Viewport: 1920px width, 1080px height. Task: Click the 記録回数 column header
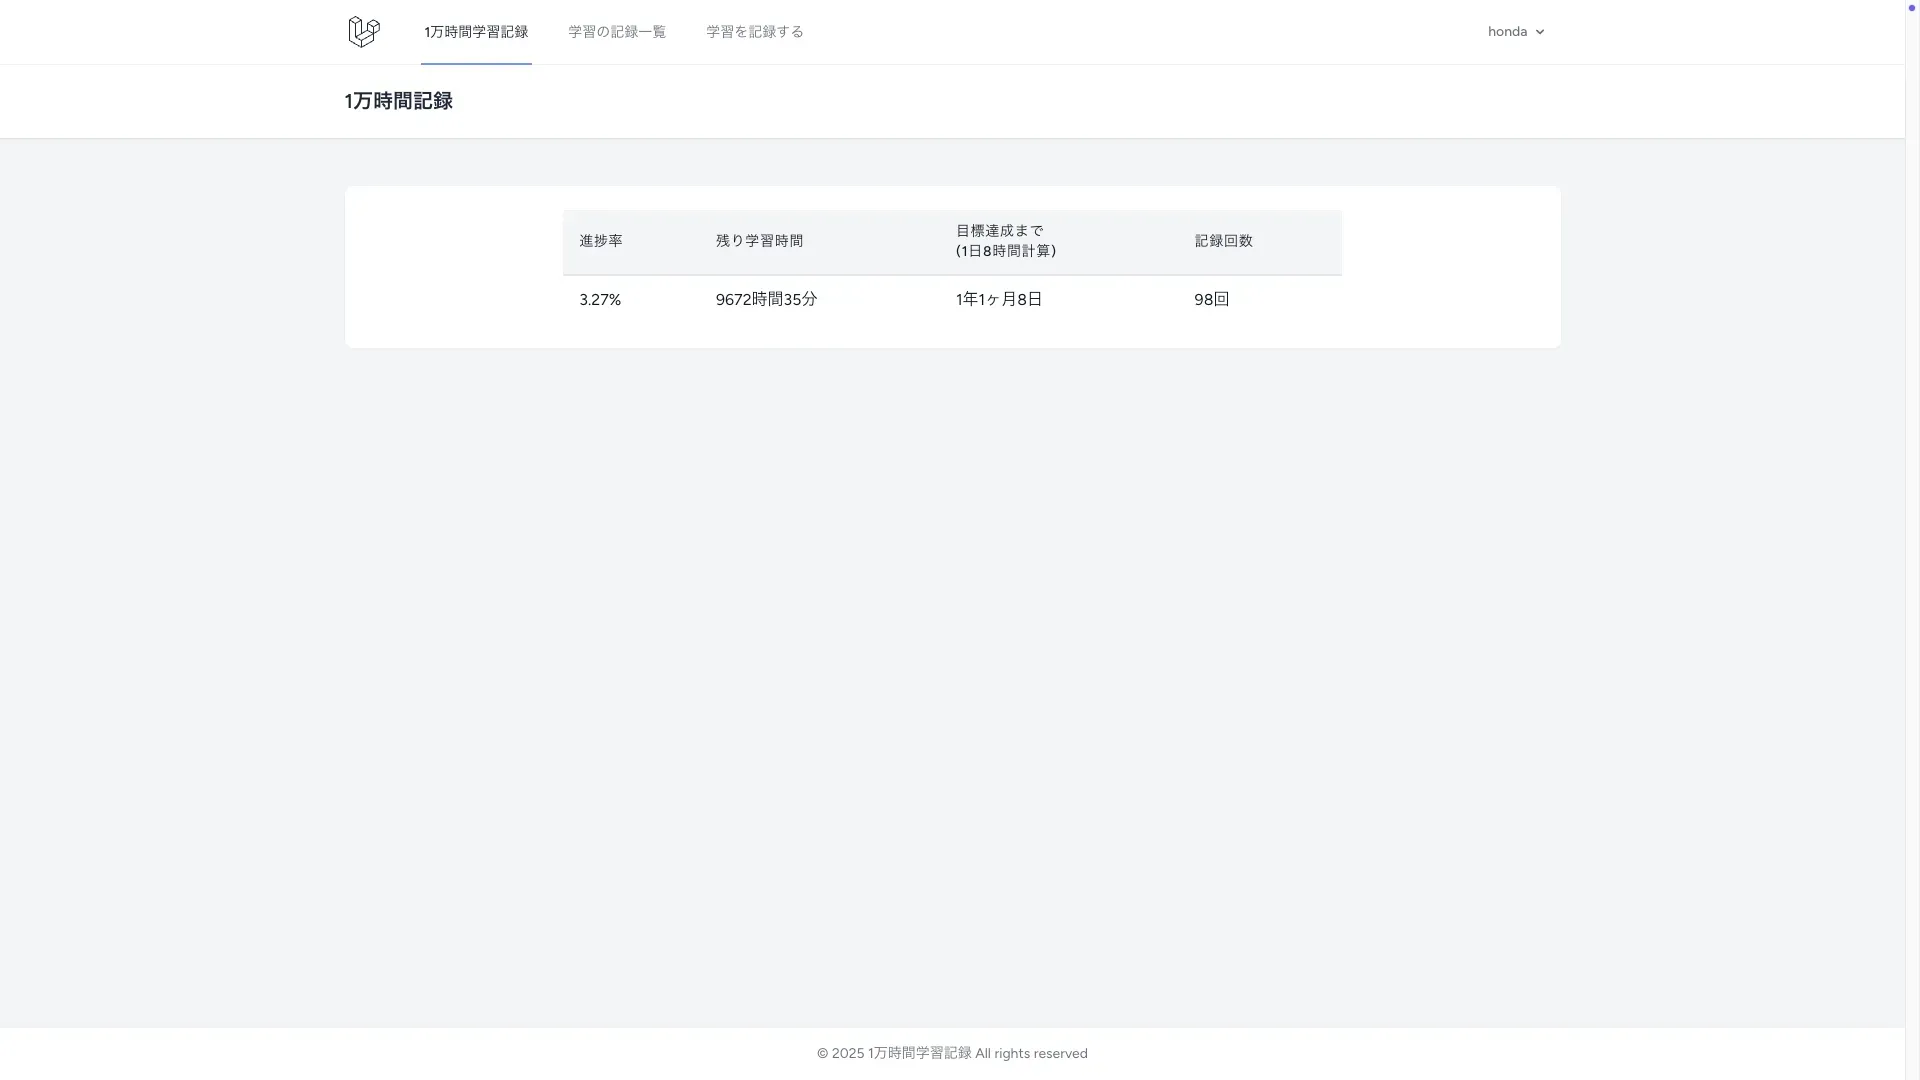pyautogui.click(x=1224, y=241)
